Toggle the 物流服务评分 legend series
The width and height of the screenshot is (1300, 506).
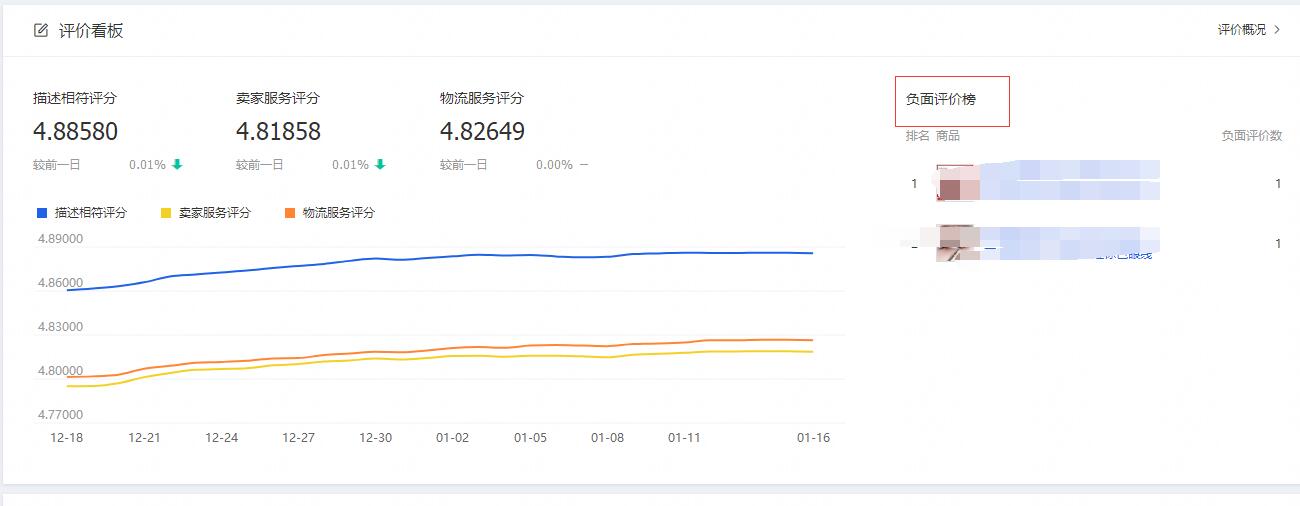pos(339,213)
